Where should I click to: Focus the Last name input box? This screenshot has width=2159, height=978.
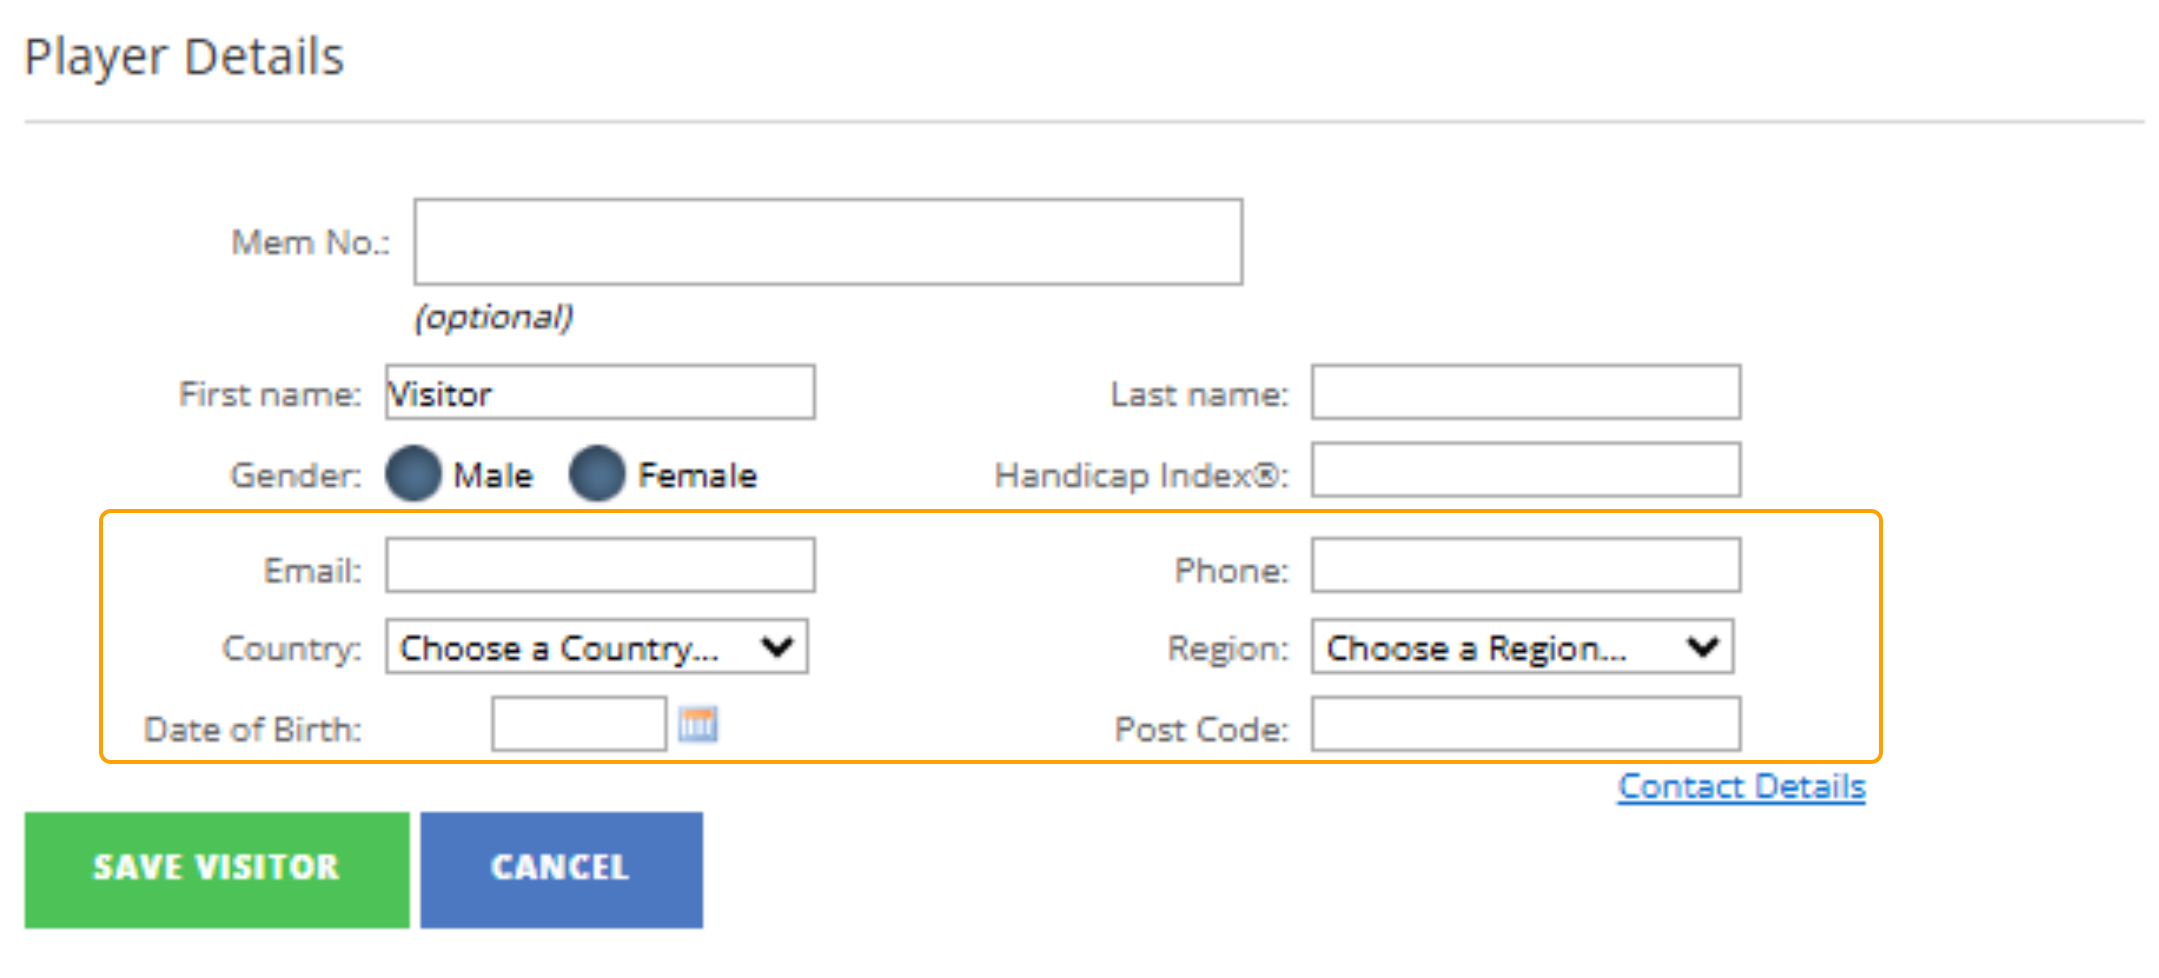[x=1525, y=393]
